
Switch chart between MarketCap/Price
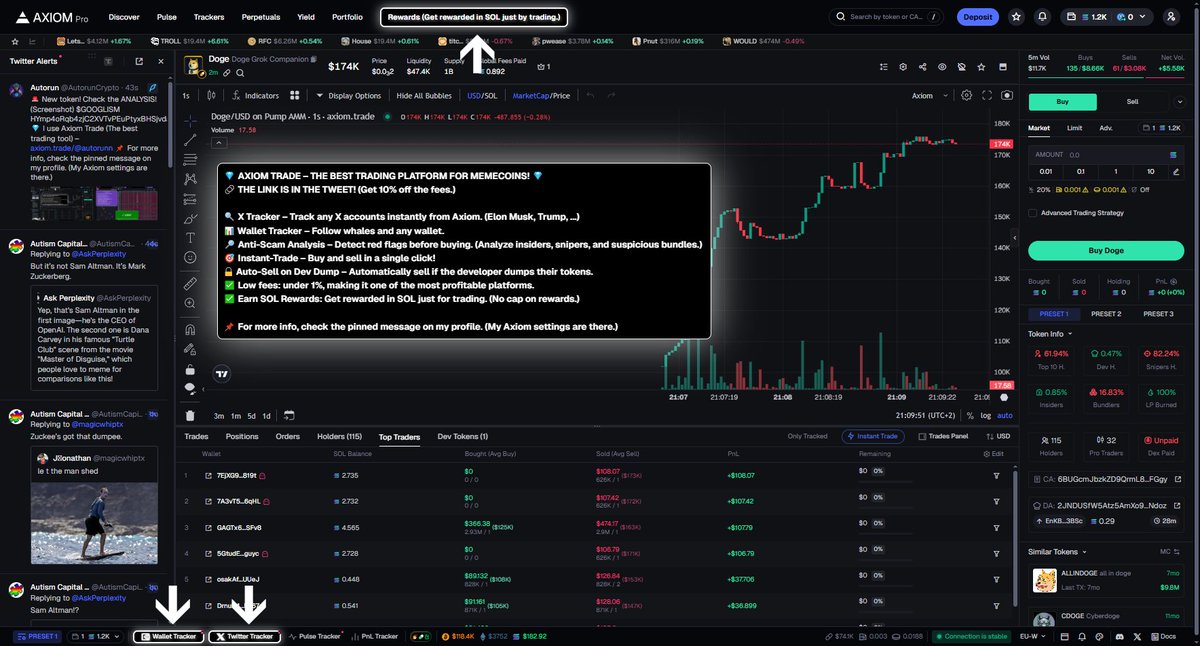click(541, 96)
